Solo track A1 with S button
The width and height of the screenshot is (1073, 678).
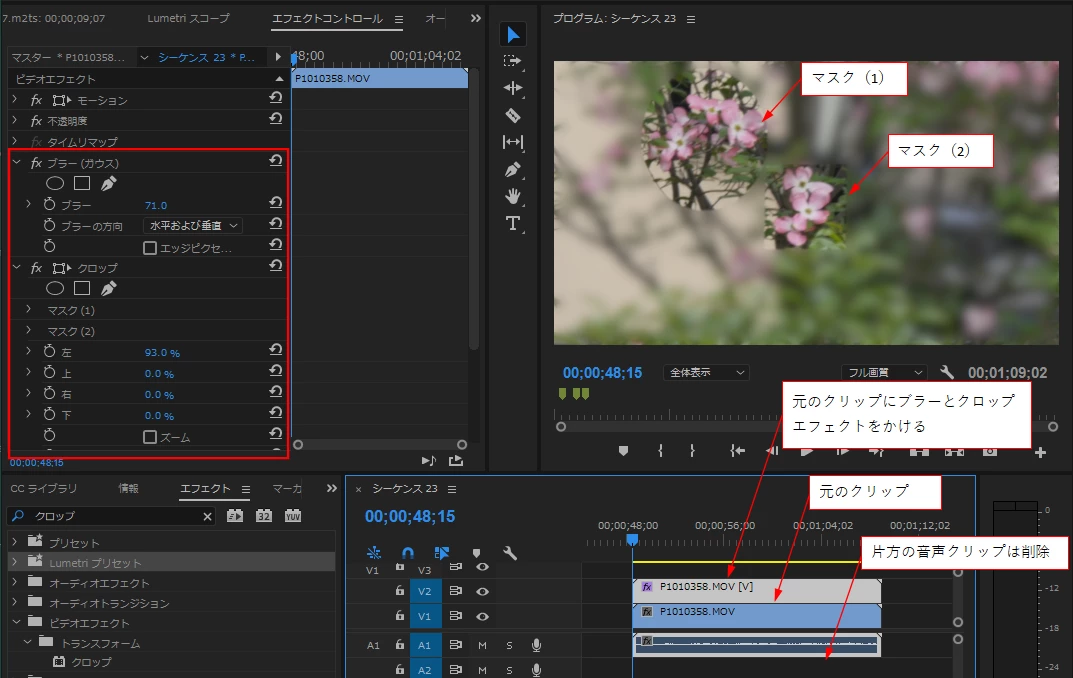tap(509, 645)
